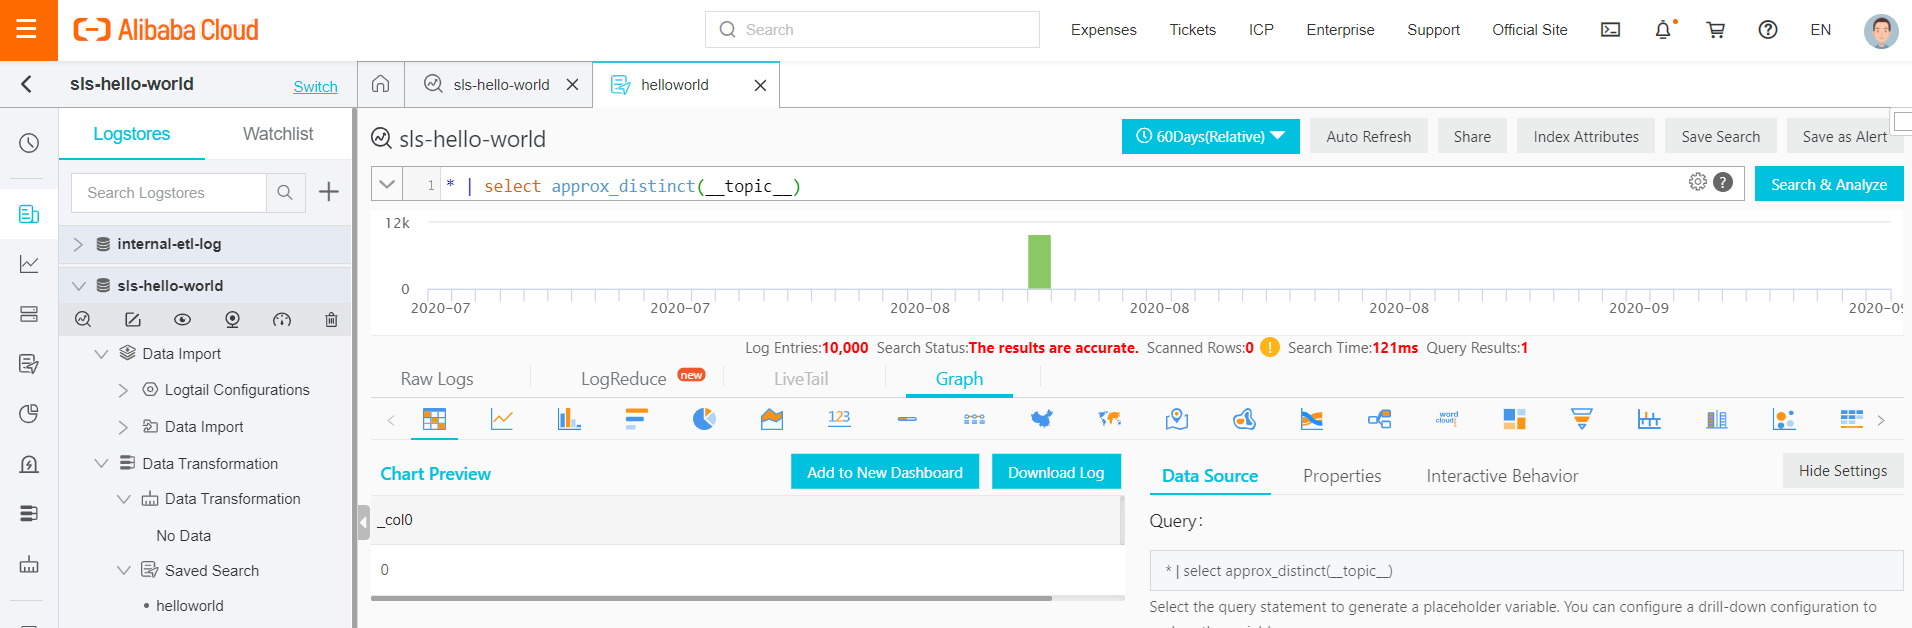Click the gauge icon under sls-hello-world logstore
This screenshot has height=628, width=1912.
click(282, 319)
